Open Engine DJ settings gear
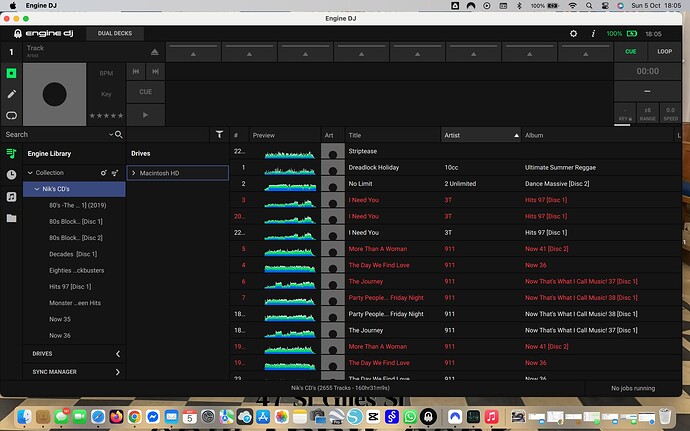 point(573,33)
